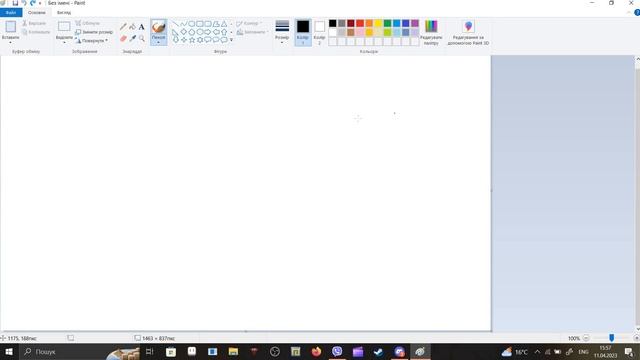Click the ENG language indicator
640x360 pixels.
coord(584,352)
